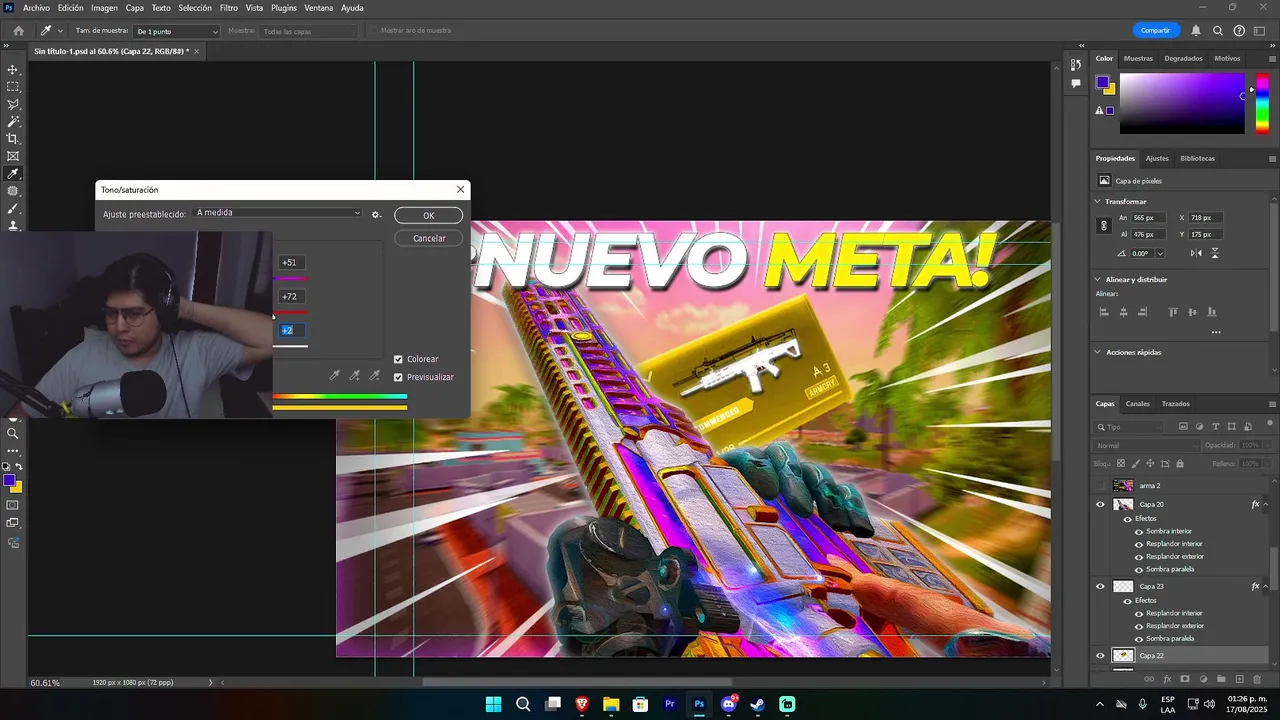Open the Imagen menu

pos(104,8)
